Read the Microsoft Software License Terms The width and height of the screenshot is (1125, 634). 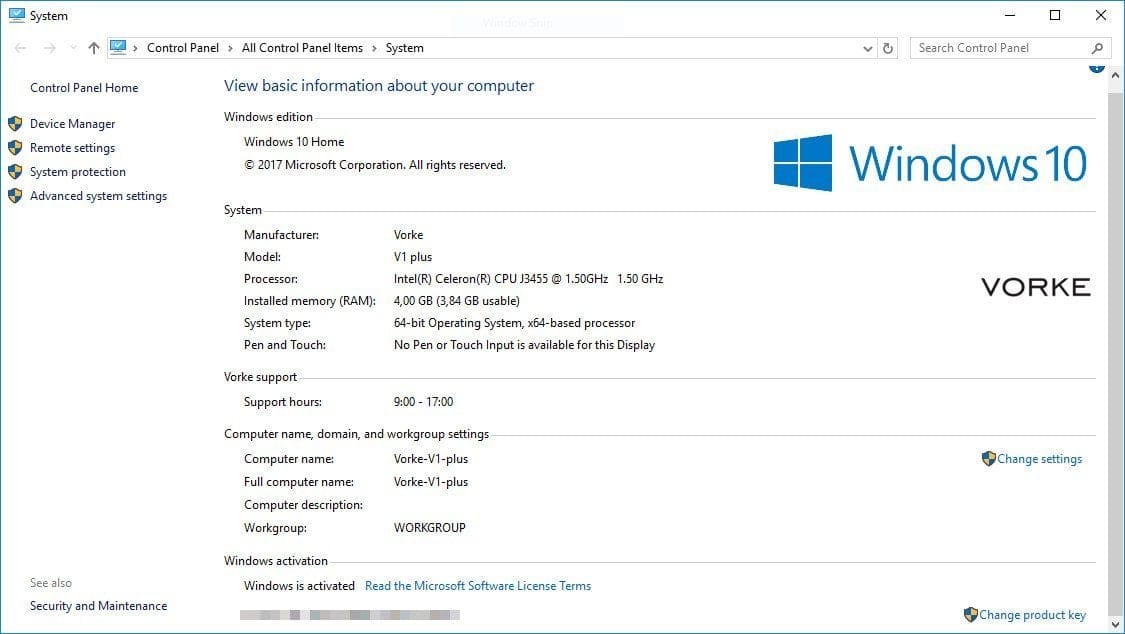pyautogui.click(x=477, y=586)
